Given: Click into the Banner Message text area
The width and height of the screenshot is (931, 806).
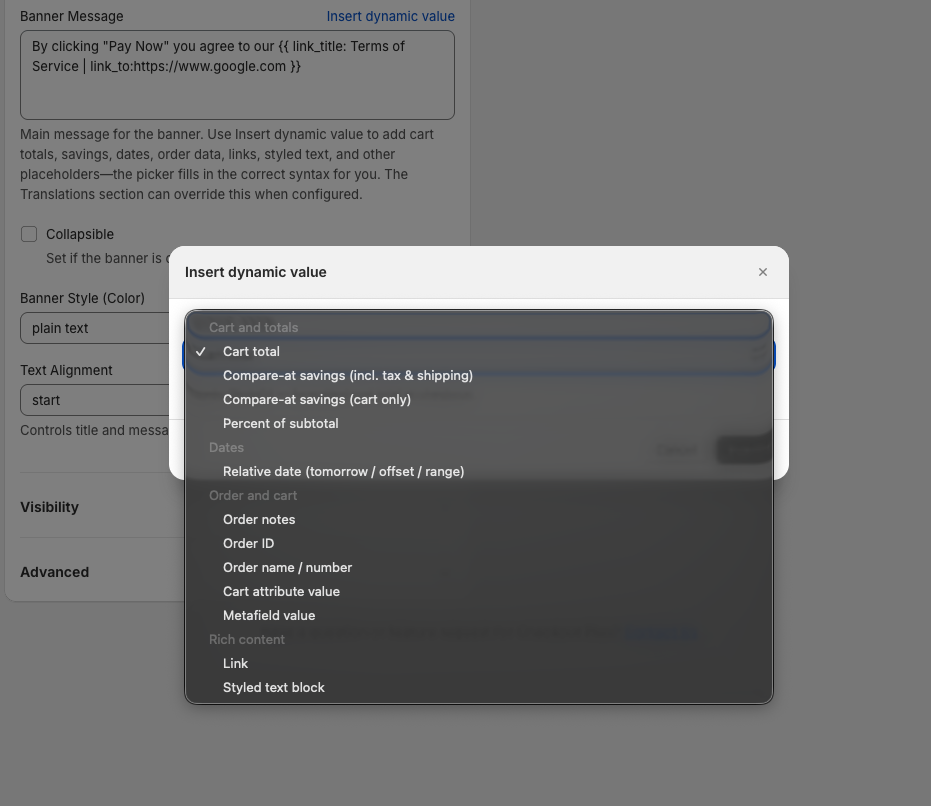Looking at the screenshot, I should point(237,75).
